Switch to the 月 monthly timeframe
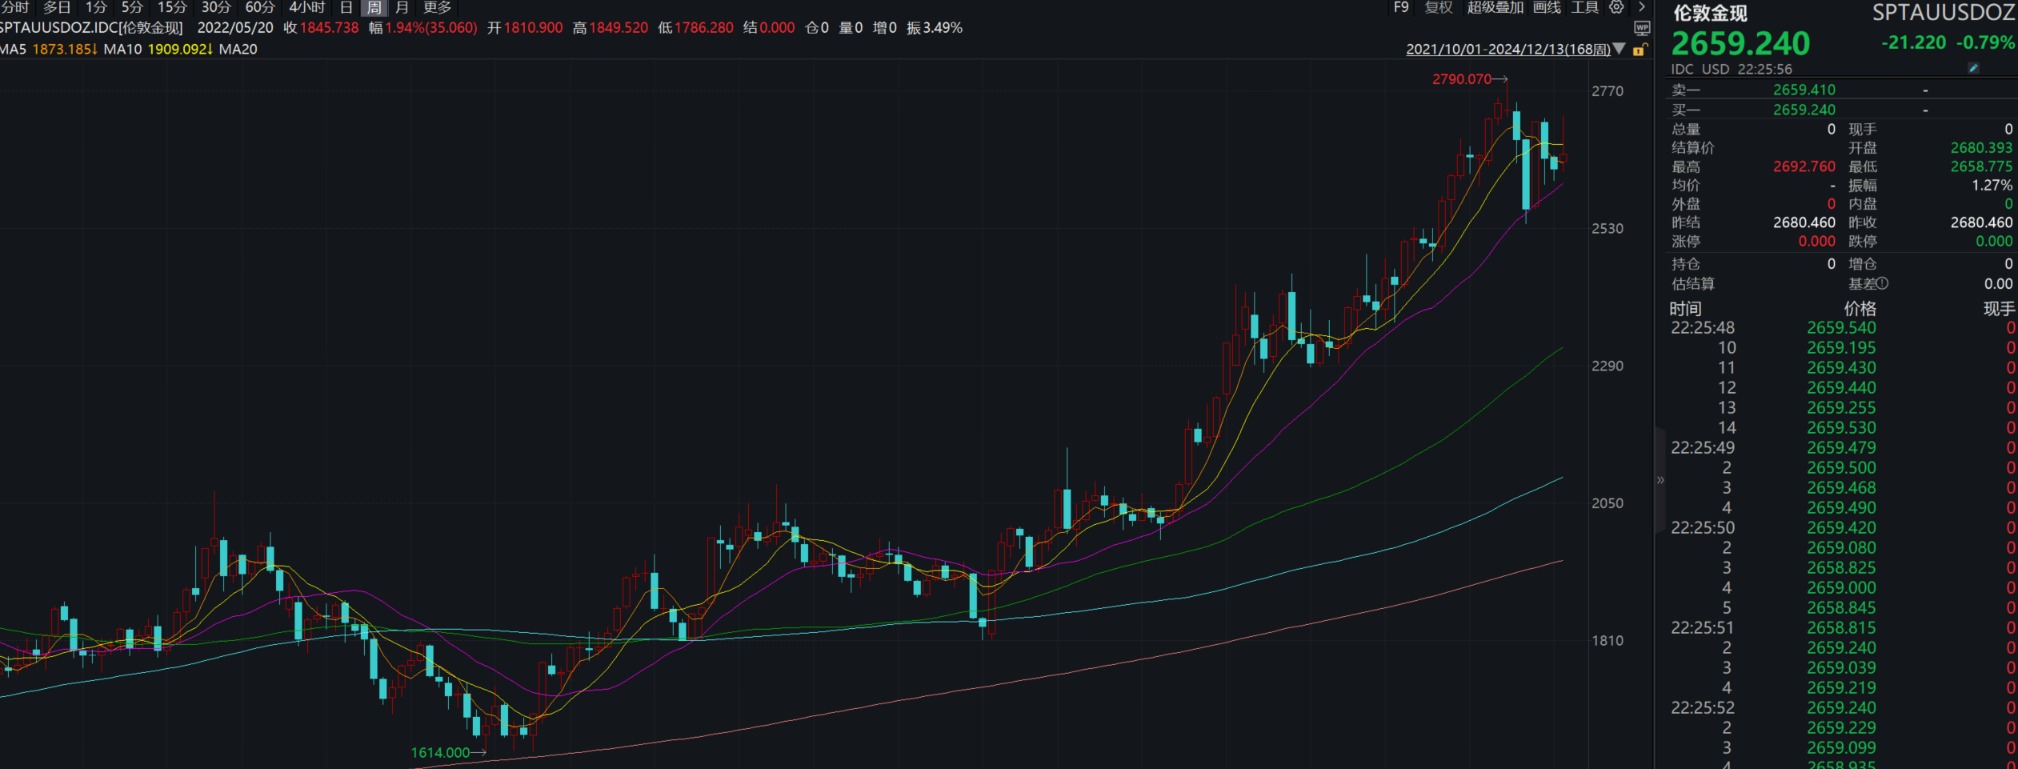 coord(402,7)
